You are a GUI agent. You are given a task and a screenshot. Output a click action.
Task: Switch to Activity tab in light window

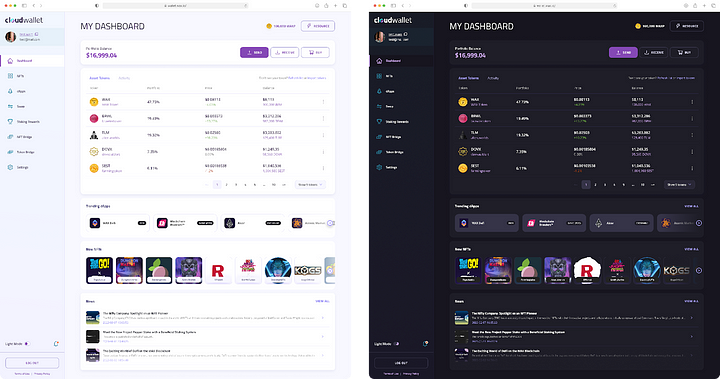(124, 78)
